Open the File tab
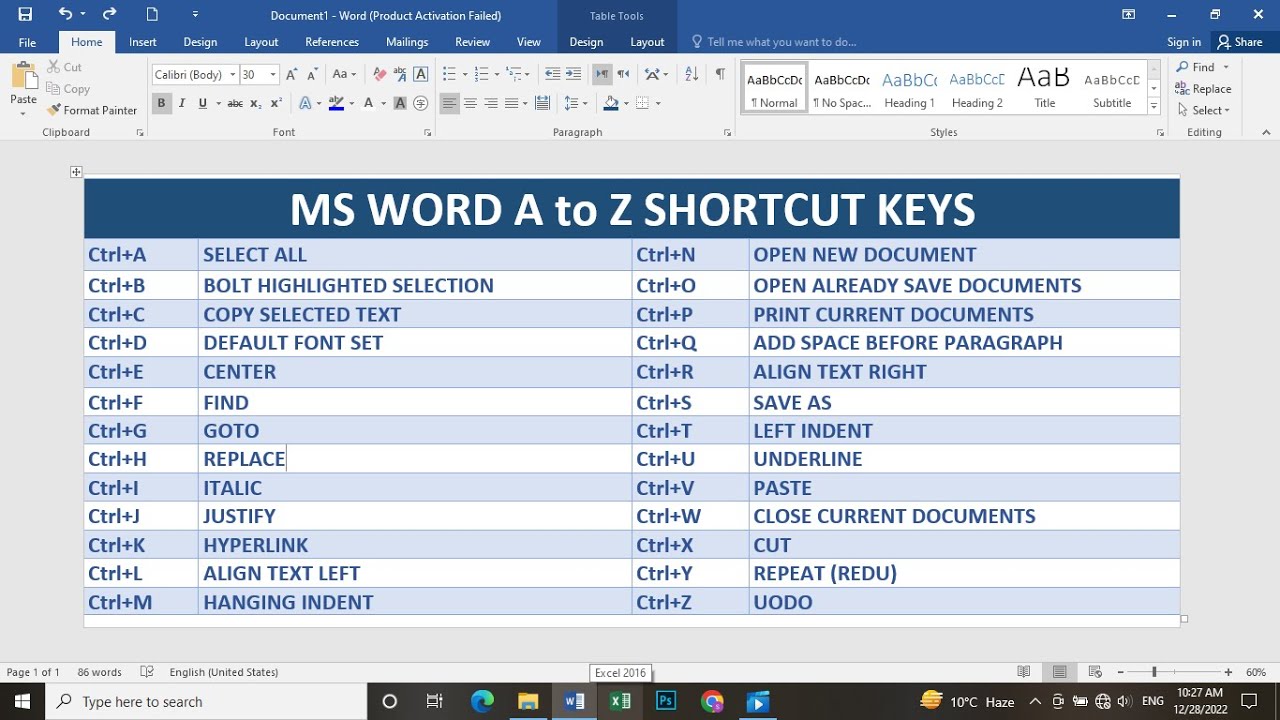 tap(27, 42)
